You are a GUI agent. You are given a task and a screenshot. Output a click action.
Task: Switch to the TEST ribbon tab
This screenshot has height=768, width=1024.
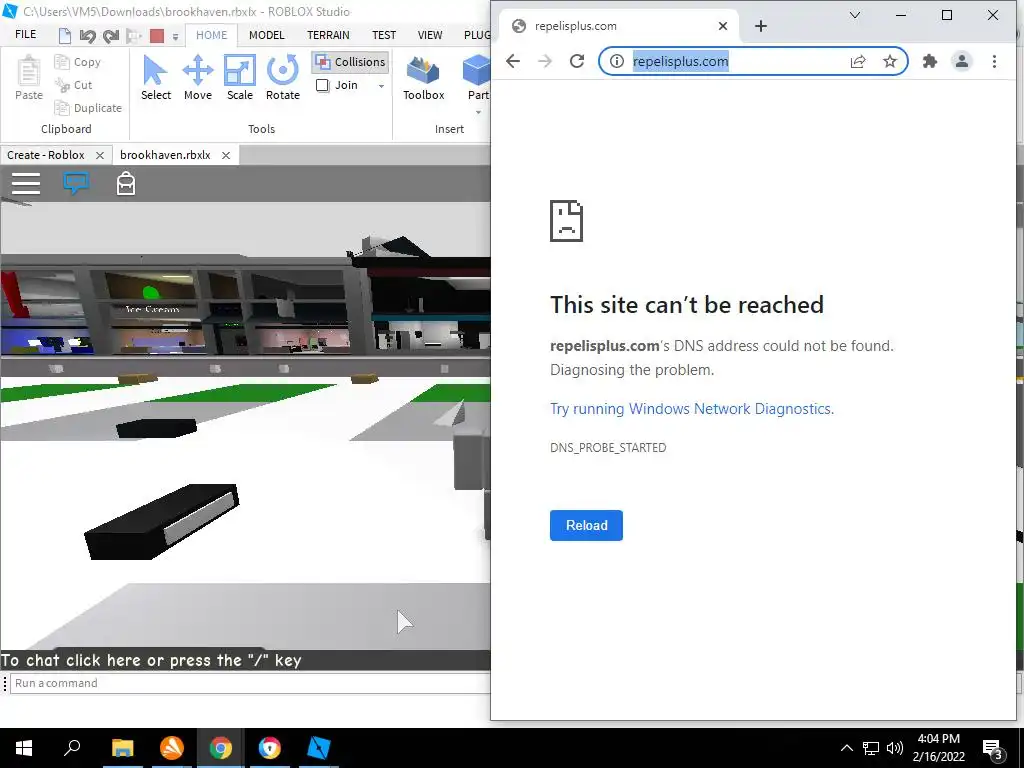(384, 35)
